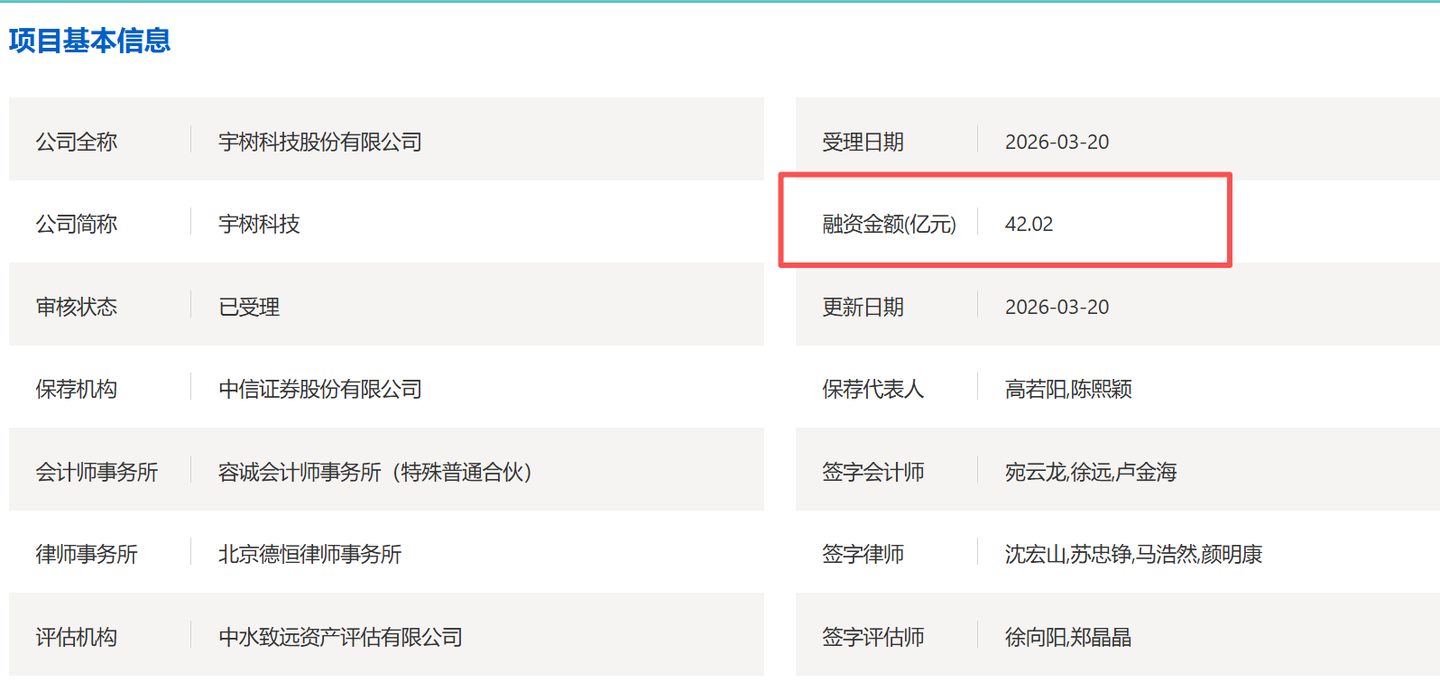Click the financing amount 42.02
This screenshot has width=1440, height=682.
1029,224
